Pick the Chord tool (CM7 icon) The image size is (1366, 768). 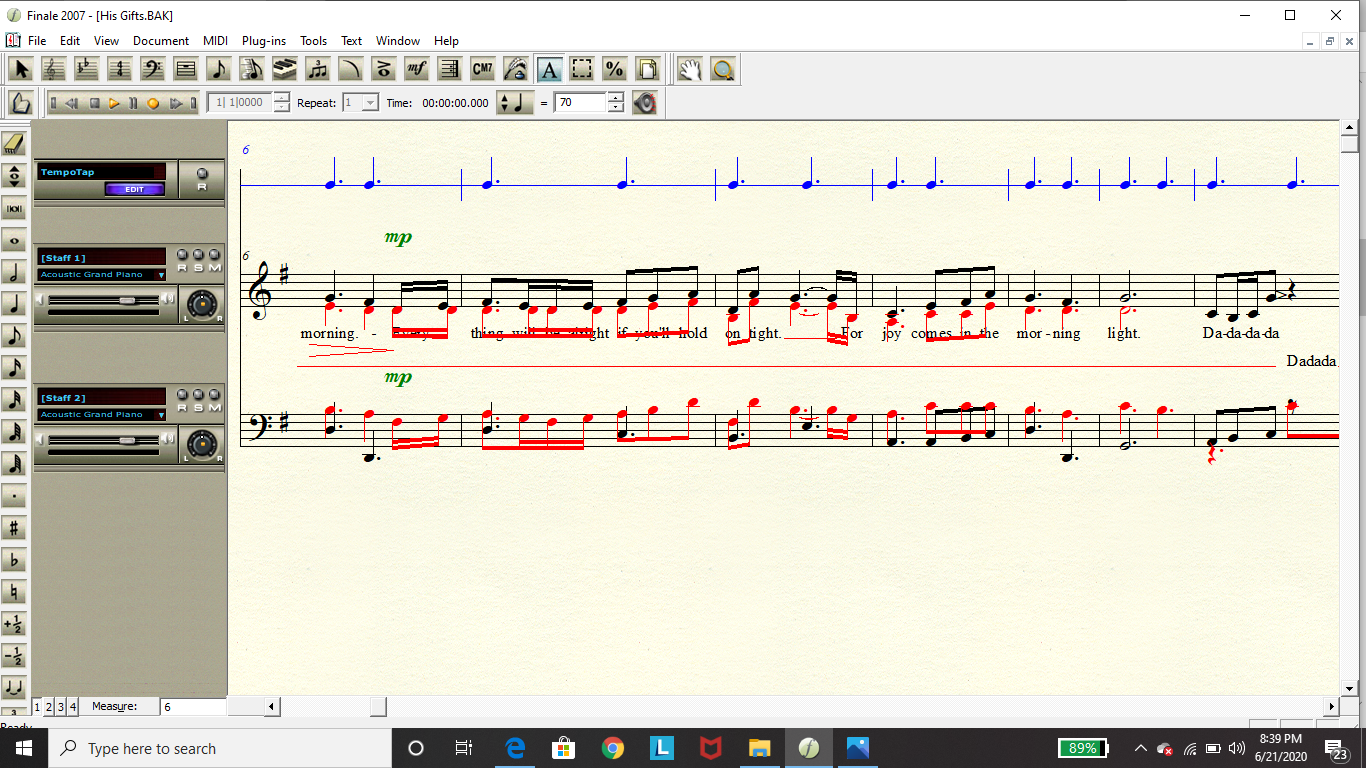click(482, 69)
